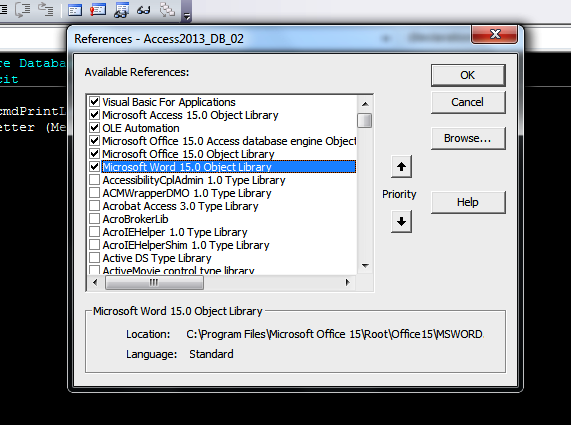Viewport: 571px width, 425px height.
Task: Click Cancel in References dialog
Action: point(468,102)
